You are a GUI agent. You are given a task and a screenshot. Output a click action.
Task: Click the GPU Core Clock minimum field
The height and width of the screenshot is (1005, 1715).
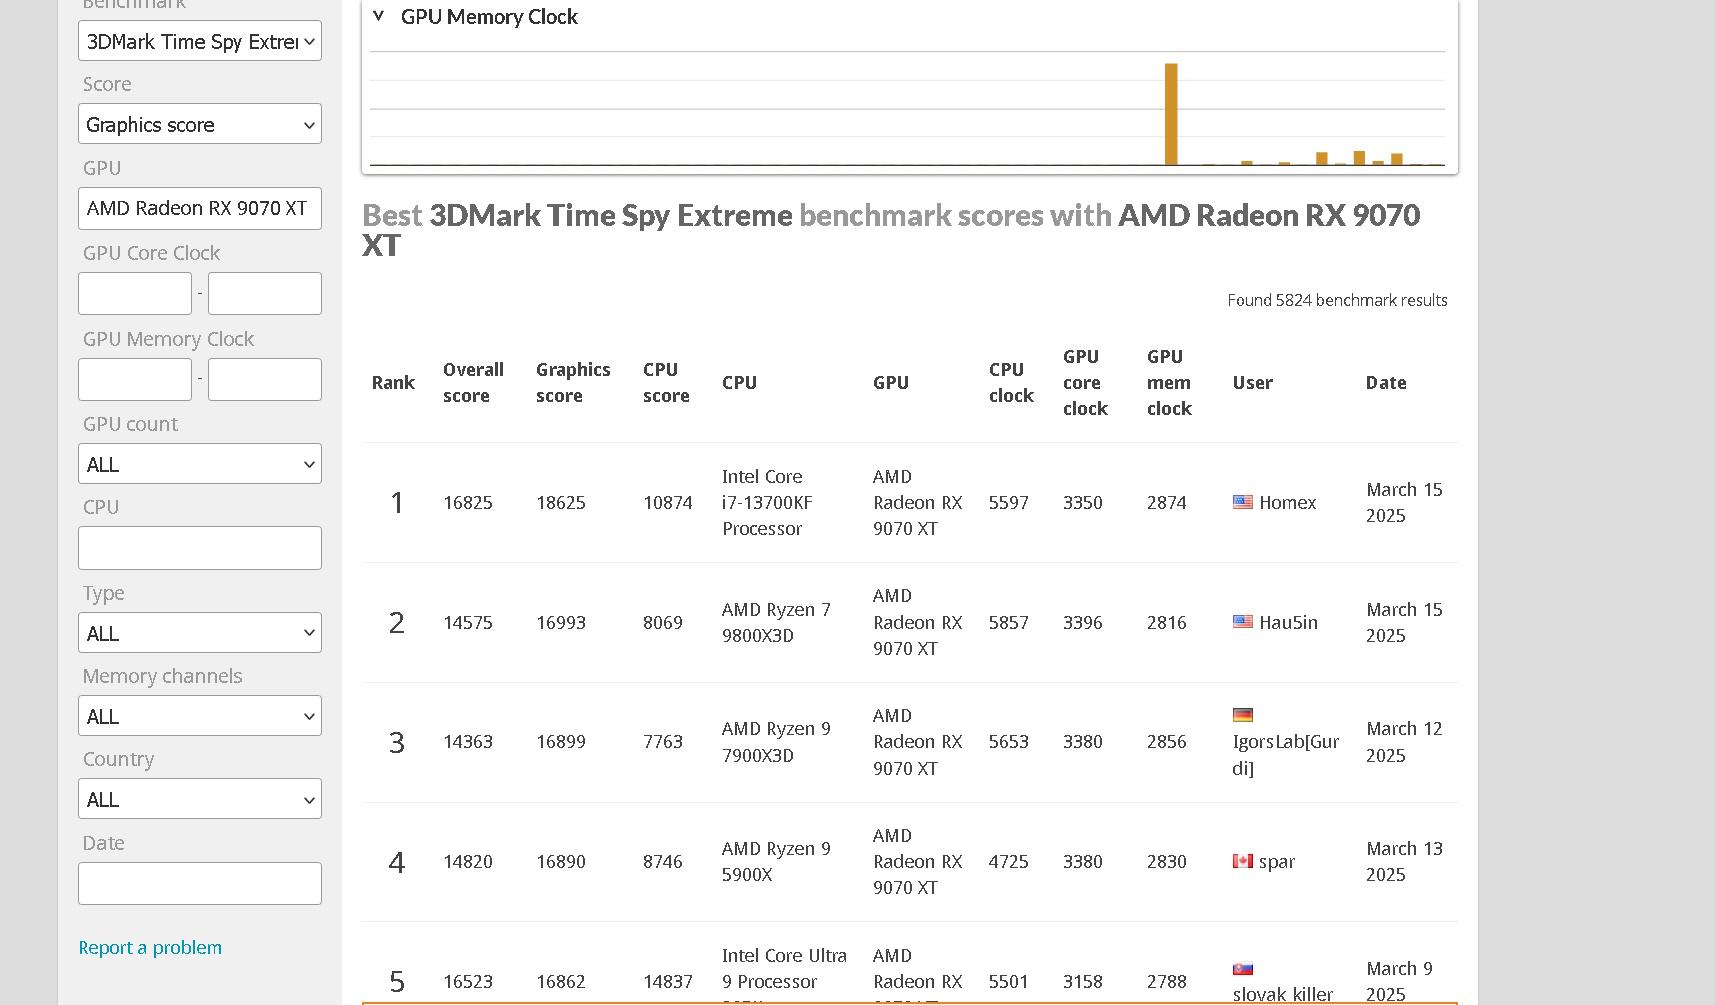tap(135, 294)
